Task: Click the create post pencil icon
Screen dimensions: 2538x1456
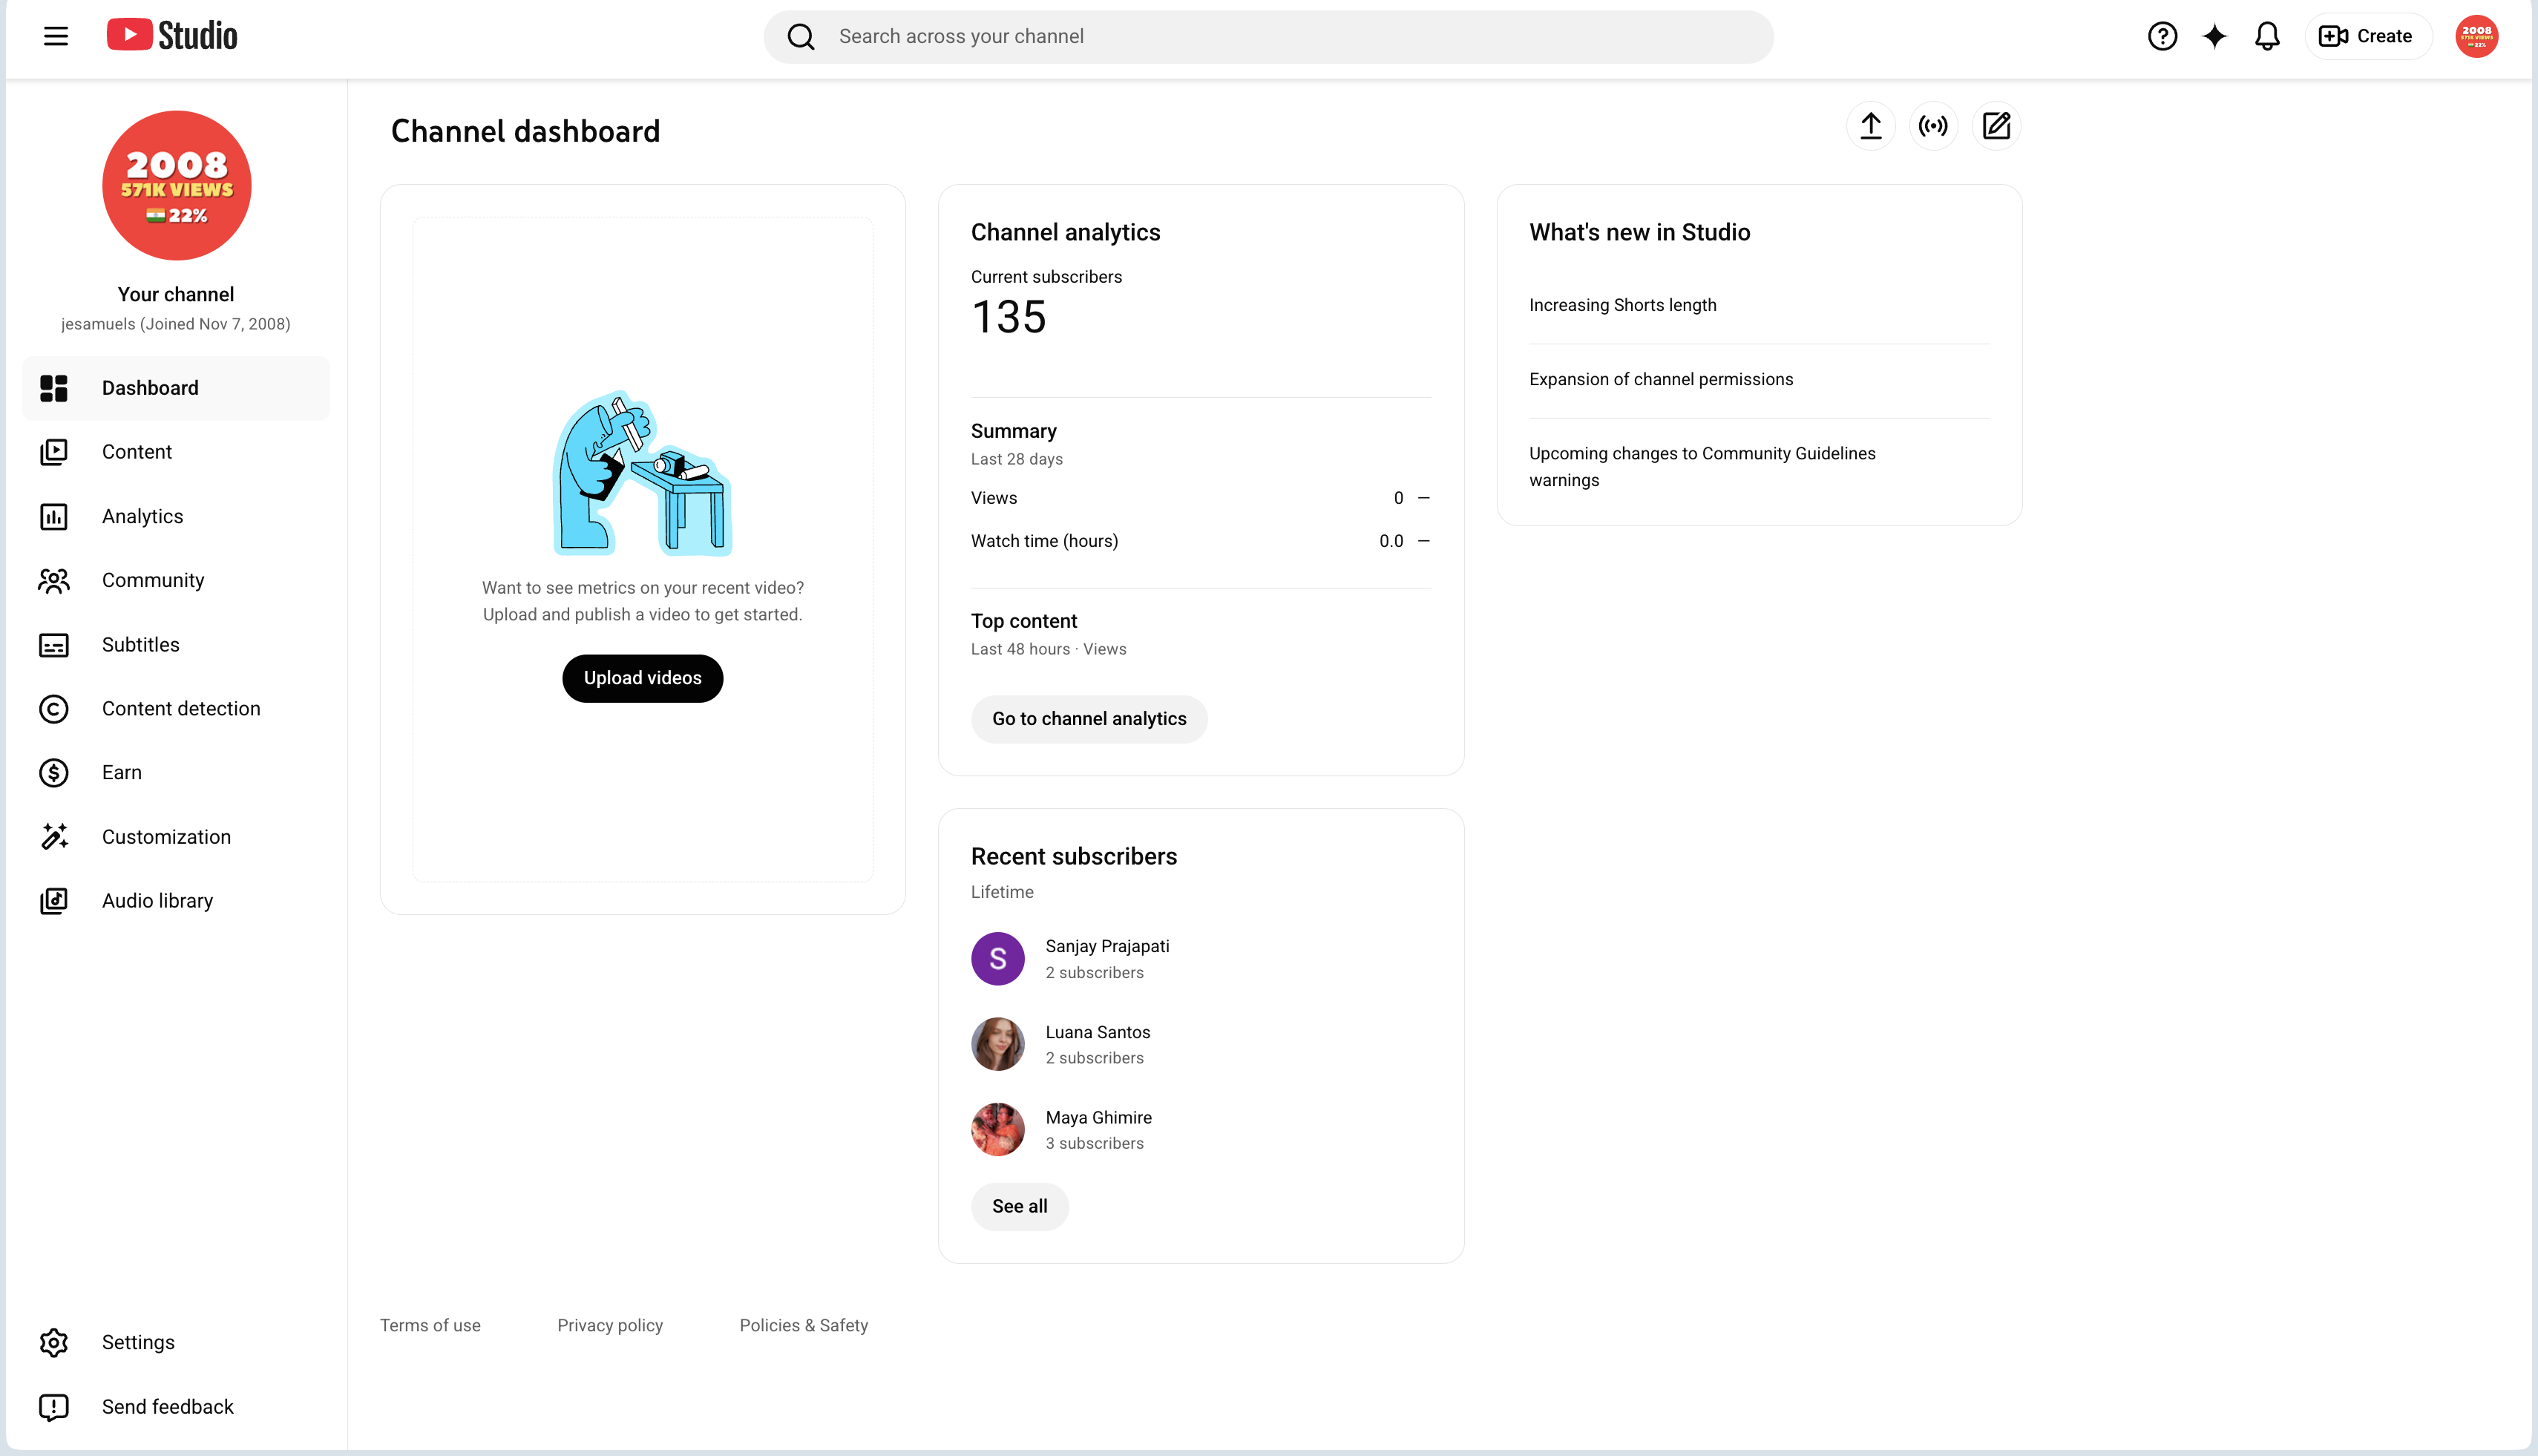Action: (x=1996, y=126)
